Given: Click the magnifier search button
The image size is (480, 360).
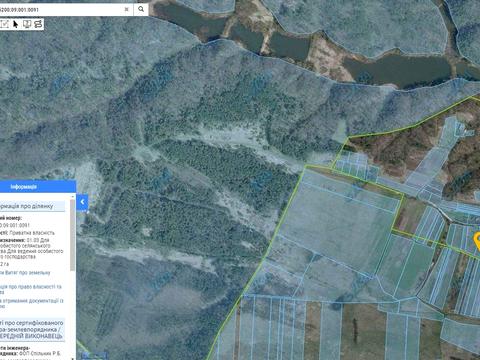Looking at the screenshot, I should click(x=141, y=9).
